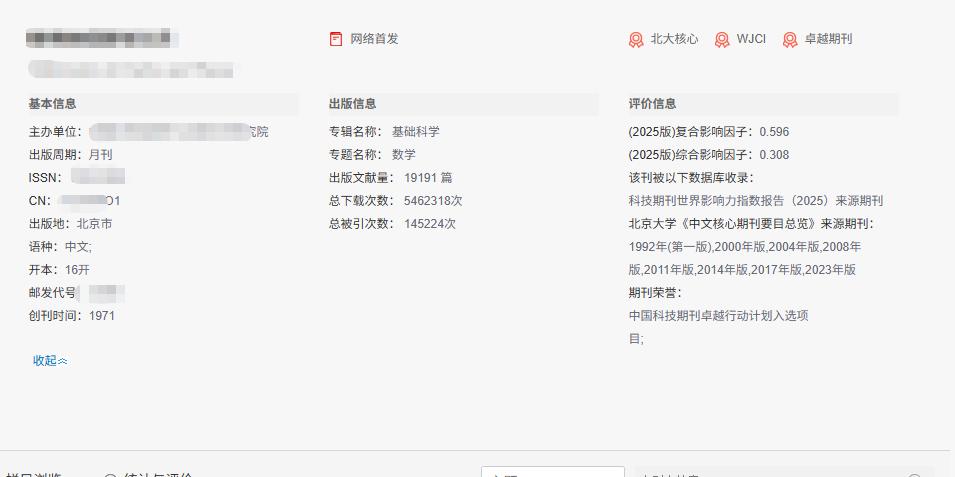Image resolution: width=955 pixels, height=477 pixels.
Task: Click the medal icon beside 北大核心
Action: click(x=636, y=40)
